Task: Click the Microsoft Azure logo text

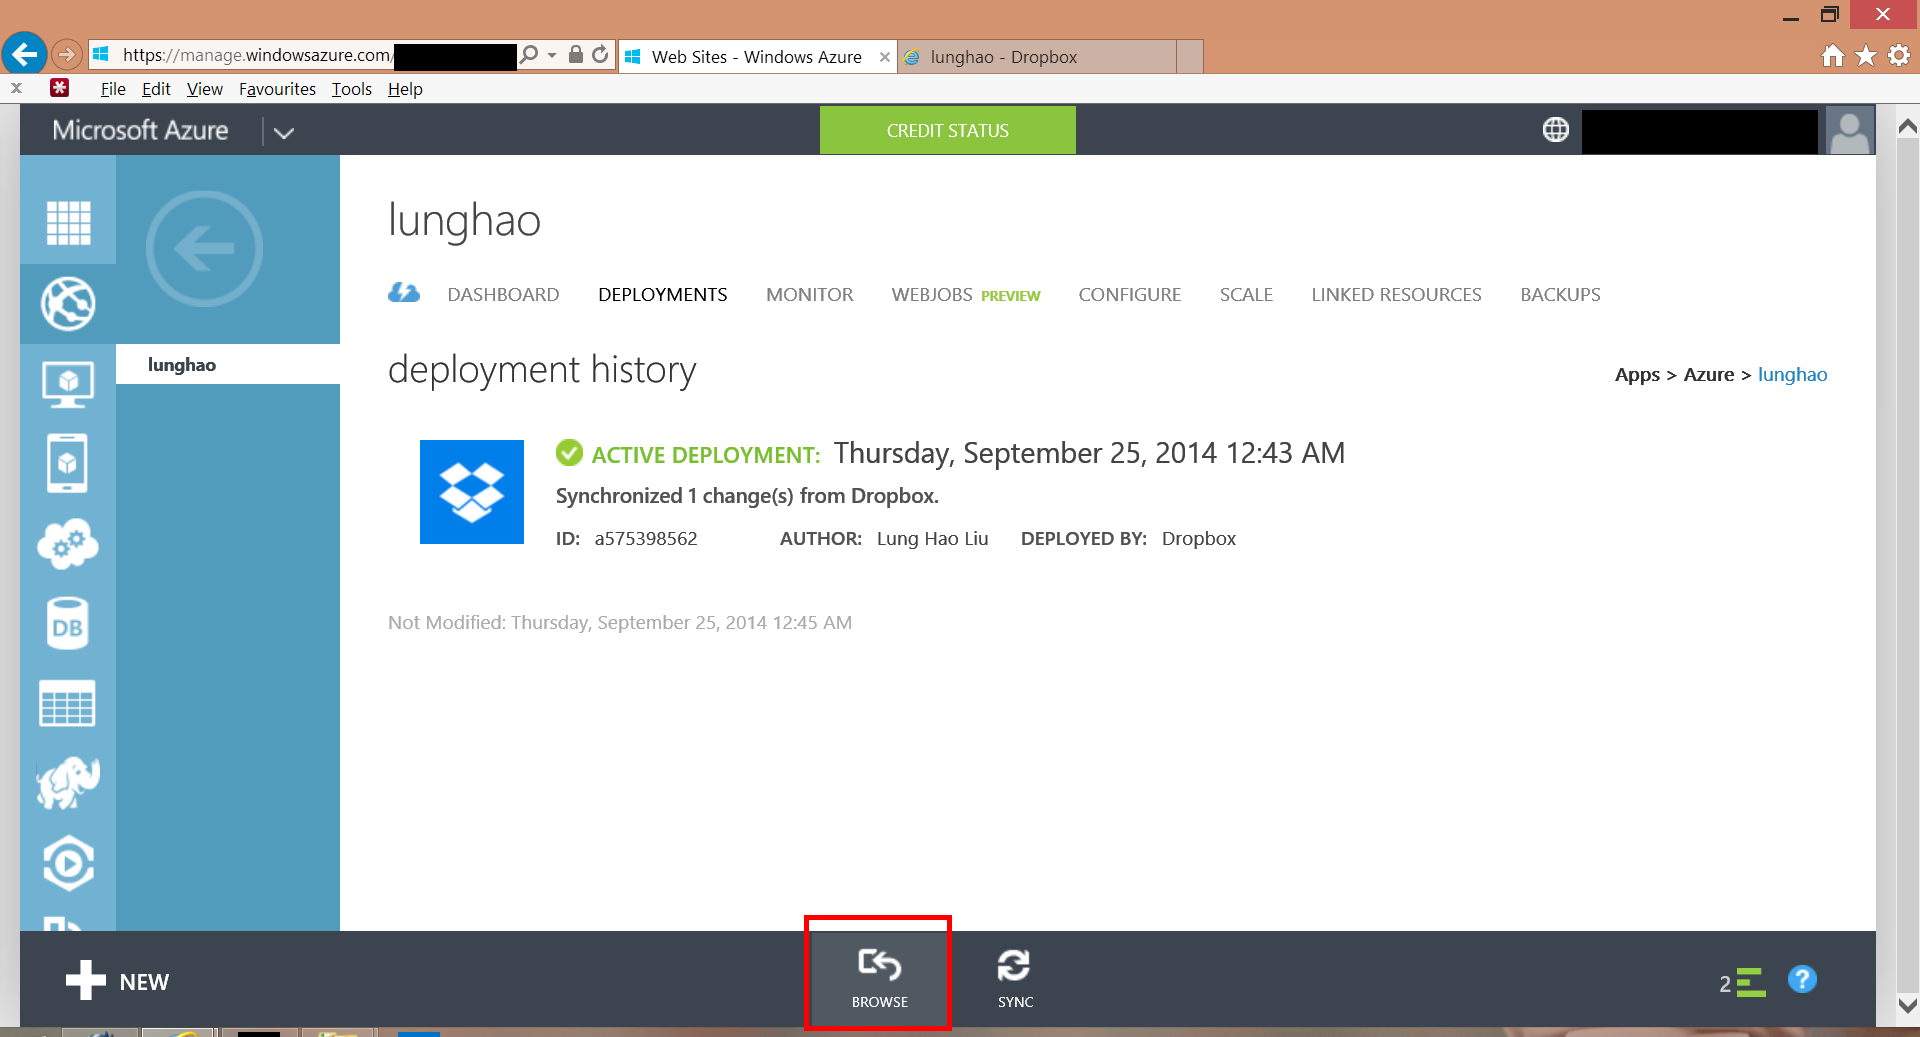Action: (140, 130)
